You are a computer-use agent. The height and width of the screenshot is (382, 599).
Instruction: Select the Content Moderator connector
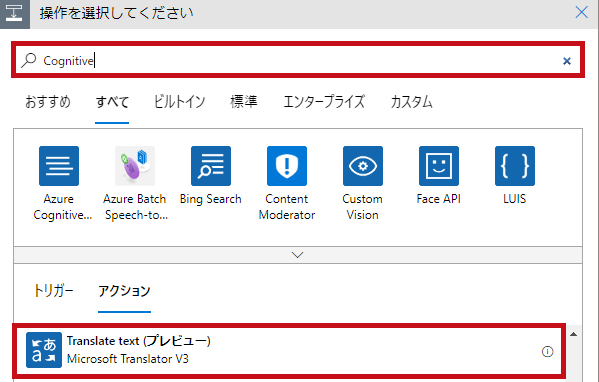(x=287, y=166)
